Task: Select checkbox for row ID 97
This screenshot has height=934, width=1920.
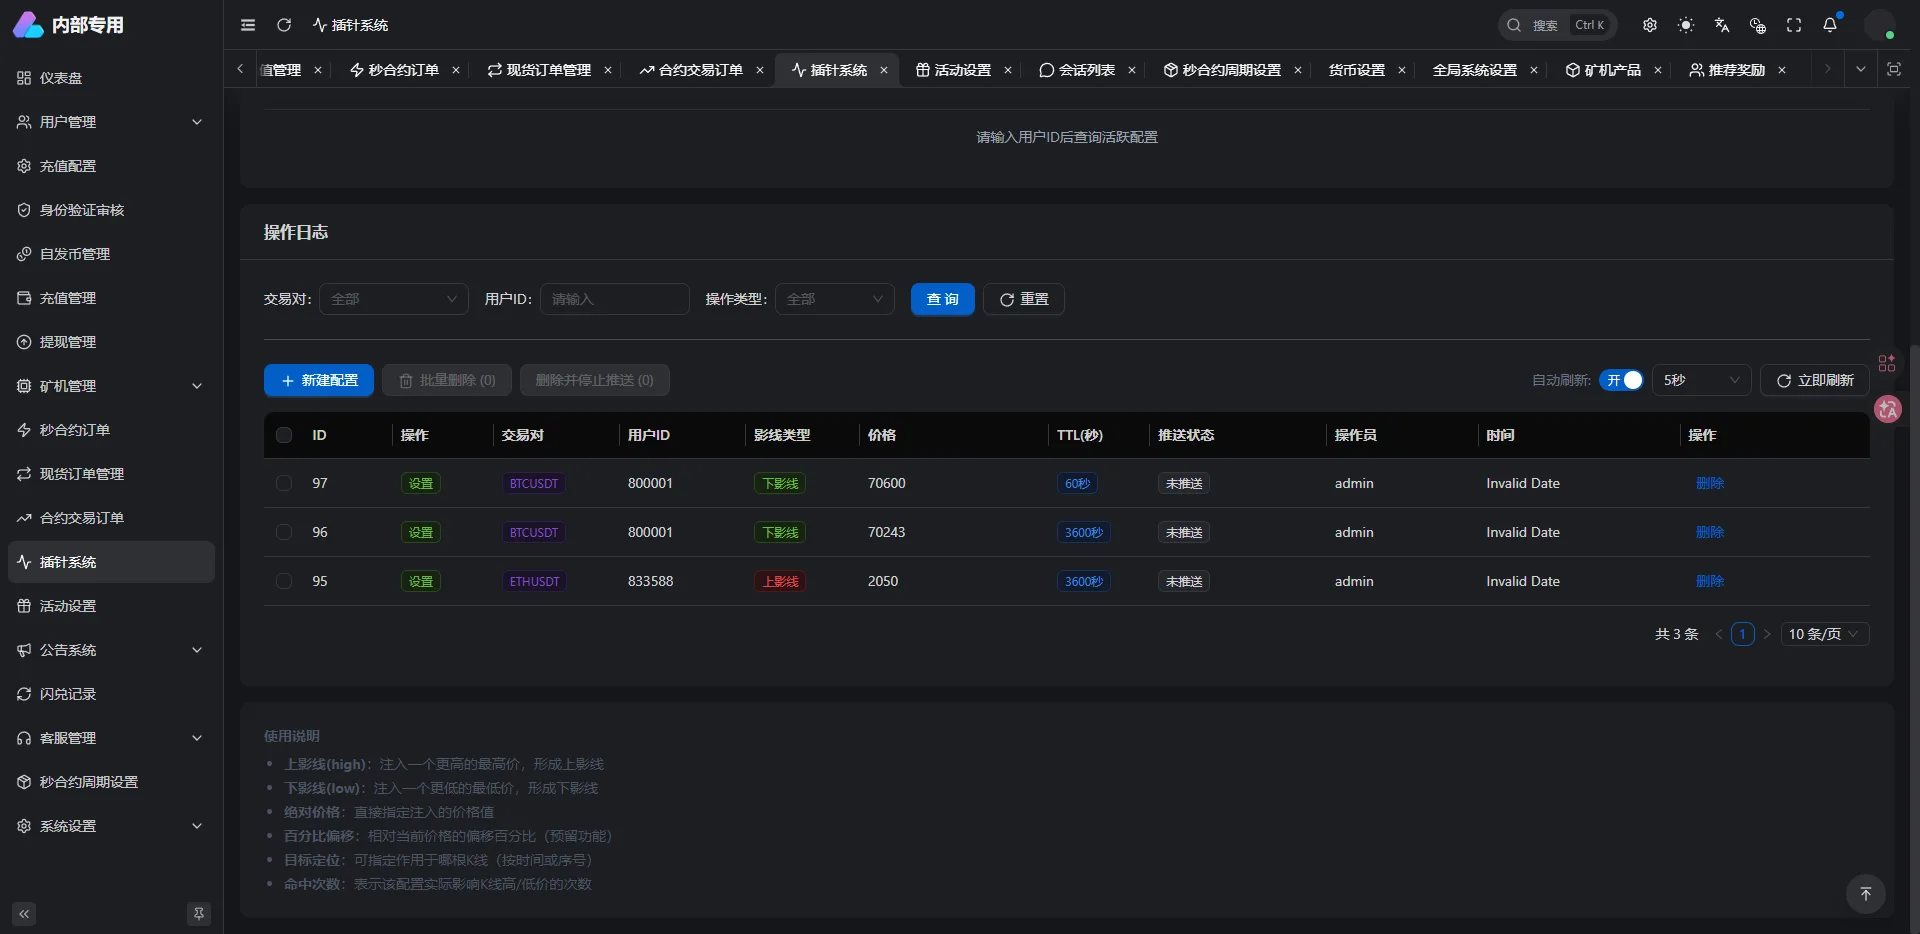Action: (284, 483)
